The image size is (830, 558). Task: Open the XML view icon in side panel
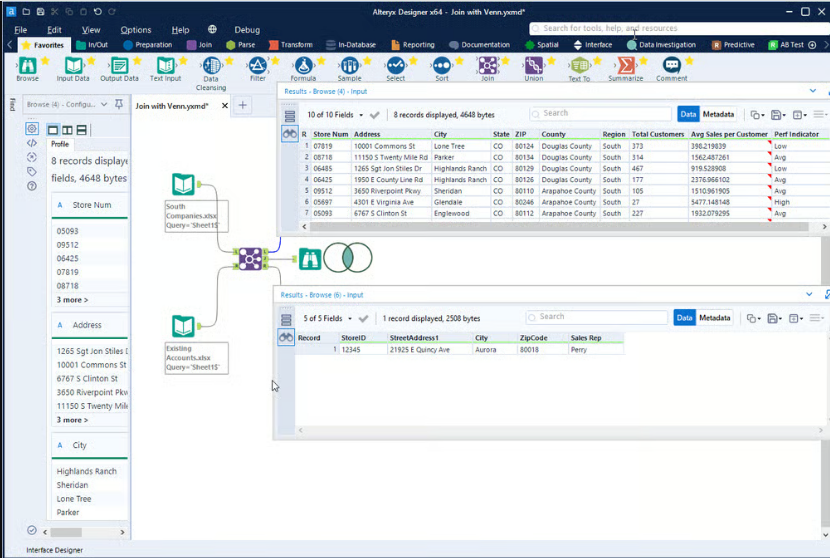tap(32, 143)
